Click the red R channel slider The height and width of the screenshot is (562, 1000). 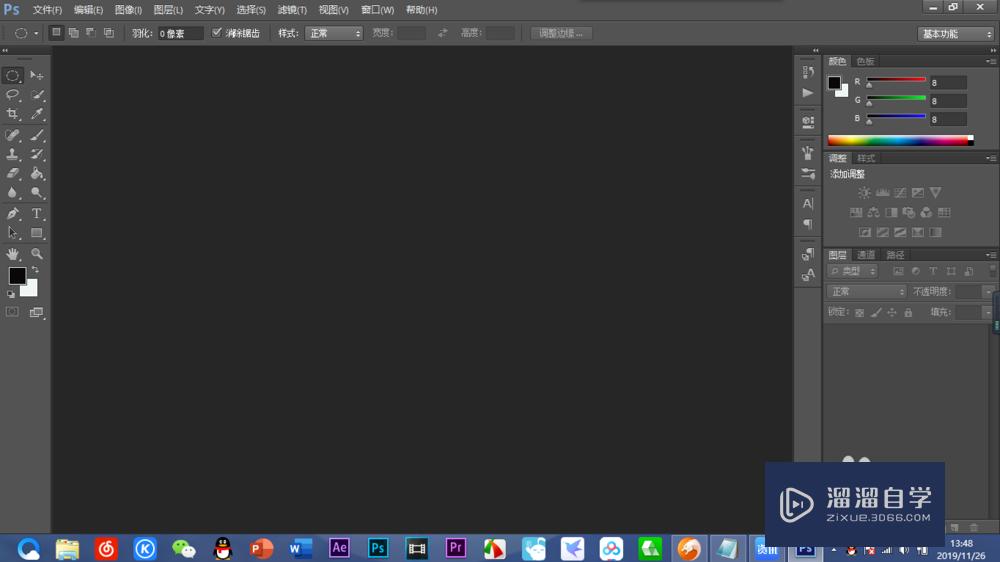point(896,80)
